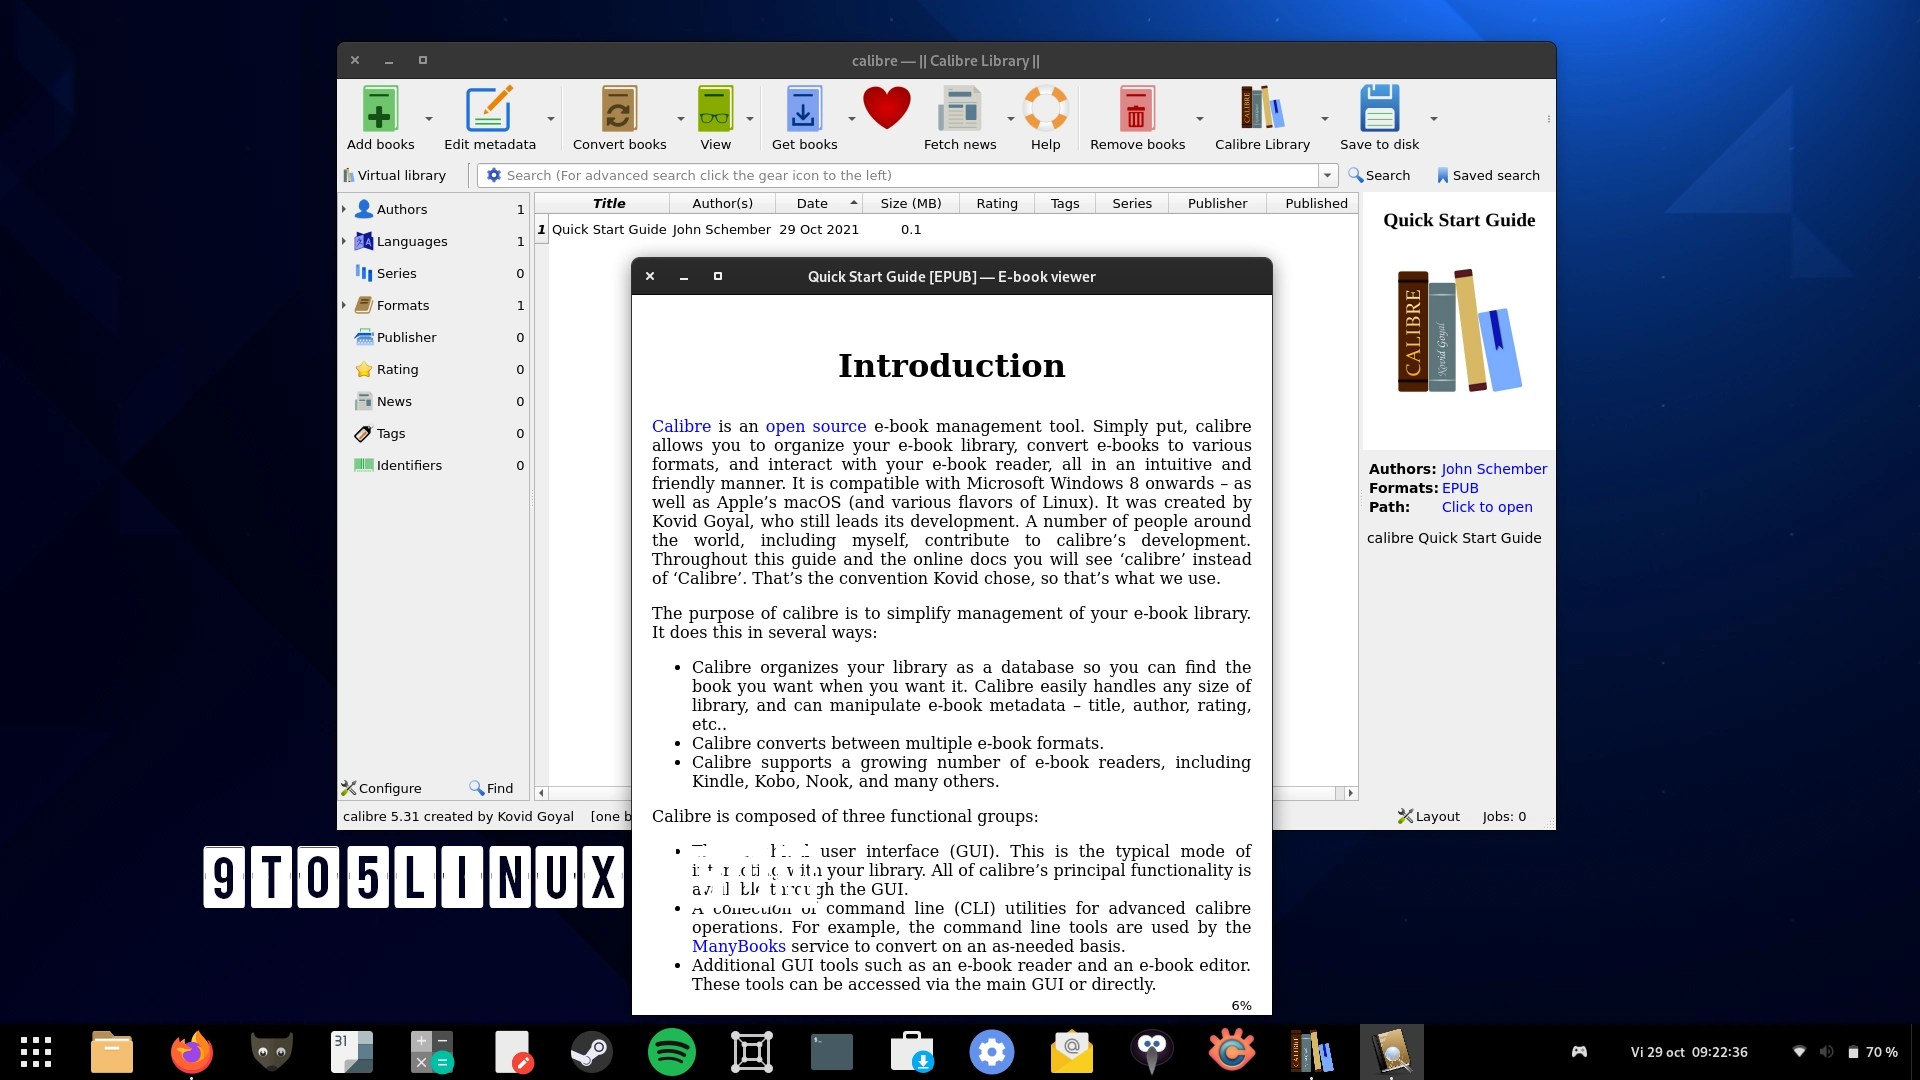Open the Edit metadata tool
The image size is (1920, 1080).
(489, 108)
